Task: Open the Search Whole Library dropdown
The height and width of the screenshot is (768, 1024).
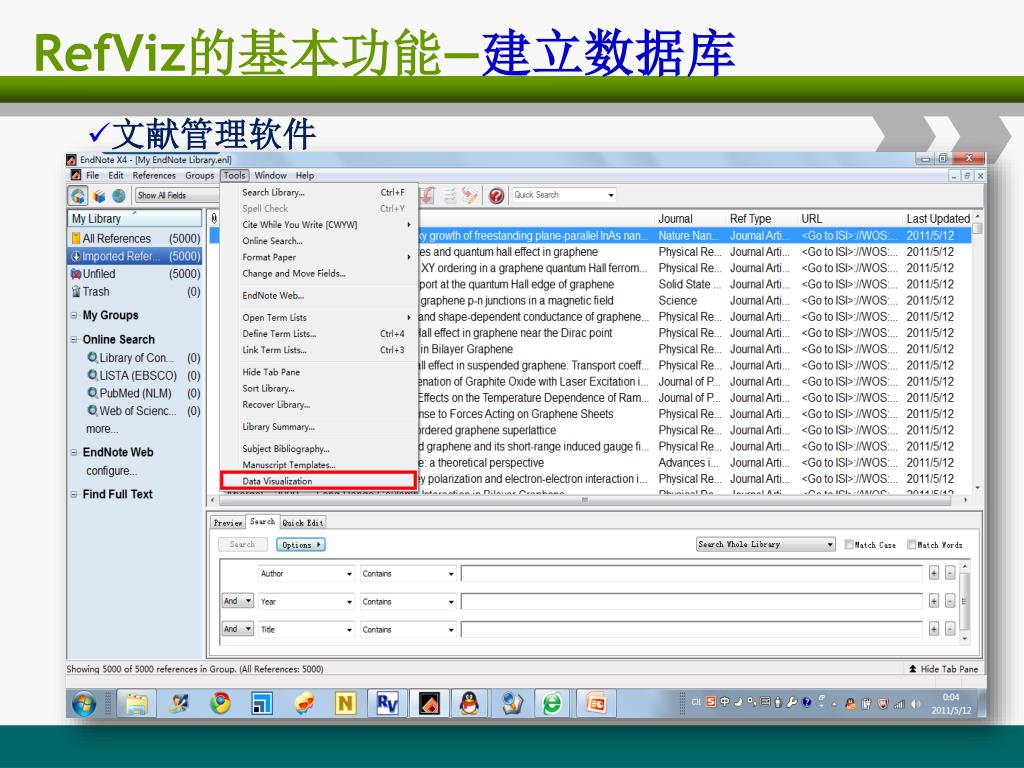Action: point(765,544)
